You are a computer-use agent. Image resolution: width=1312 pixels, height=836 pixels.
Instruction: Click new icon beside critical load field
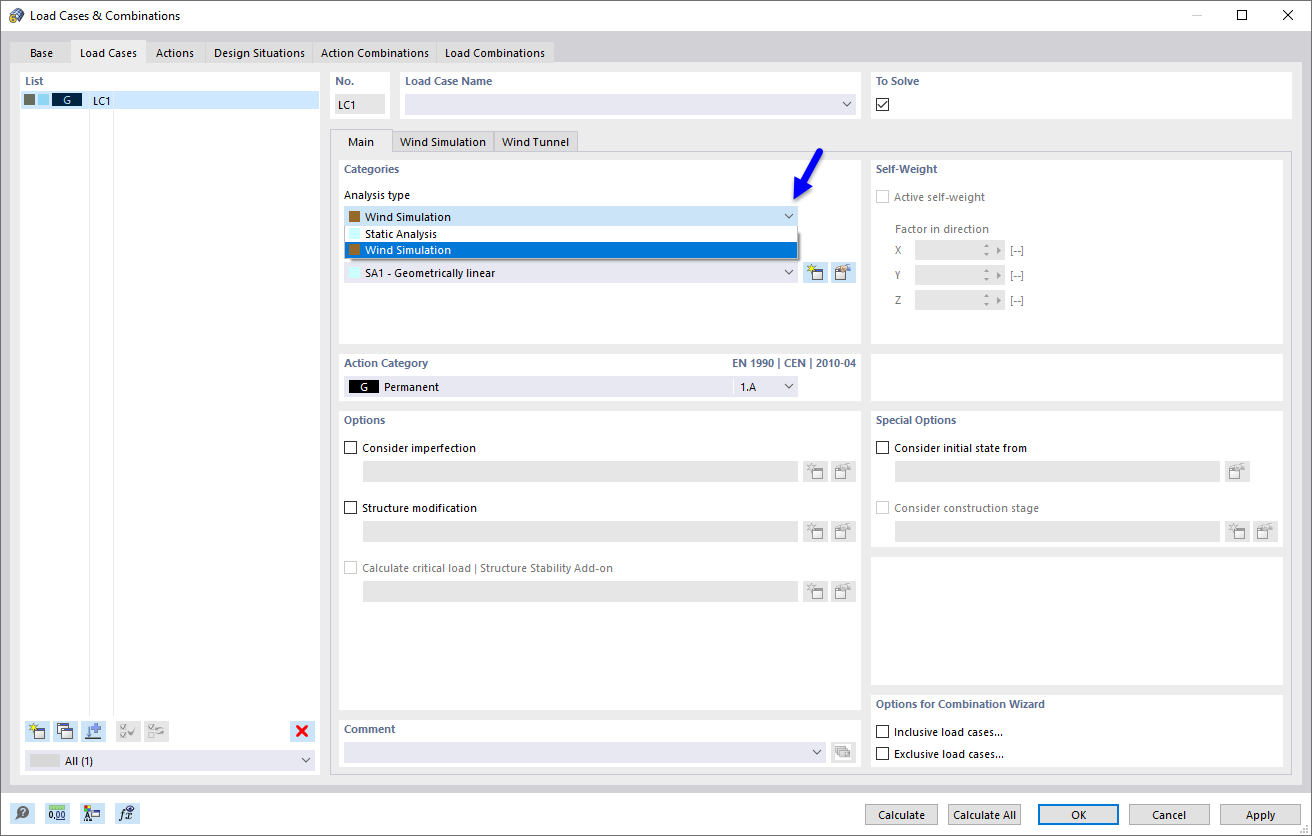point(815,591)
